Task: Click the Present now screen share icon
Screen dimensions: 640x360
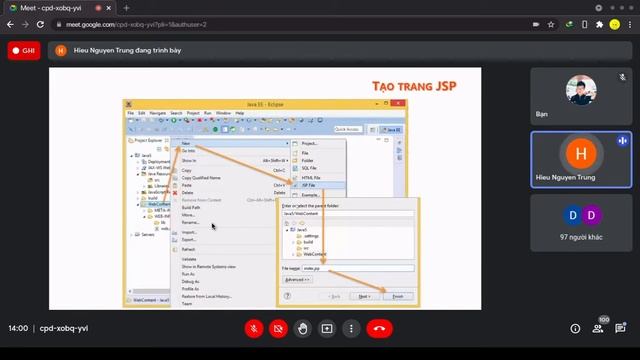Action: [x=327, y=329]
